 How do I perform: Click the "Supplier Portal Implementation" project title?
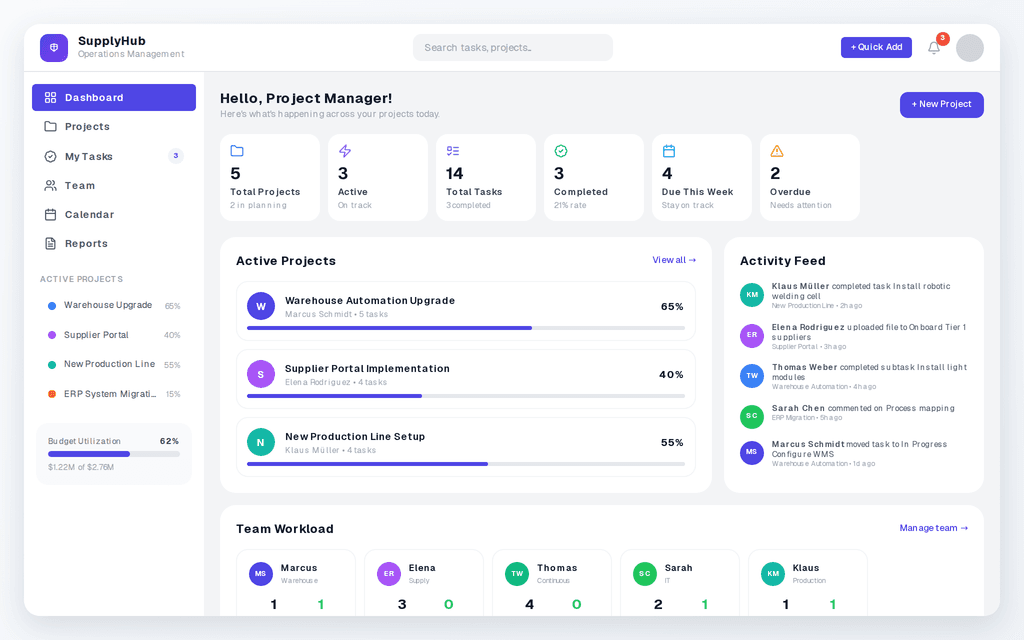(367, 368)
